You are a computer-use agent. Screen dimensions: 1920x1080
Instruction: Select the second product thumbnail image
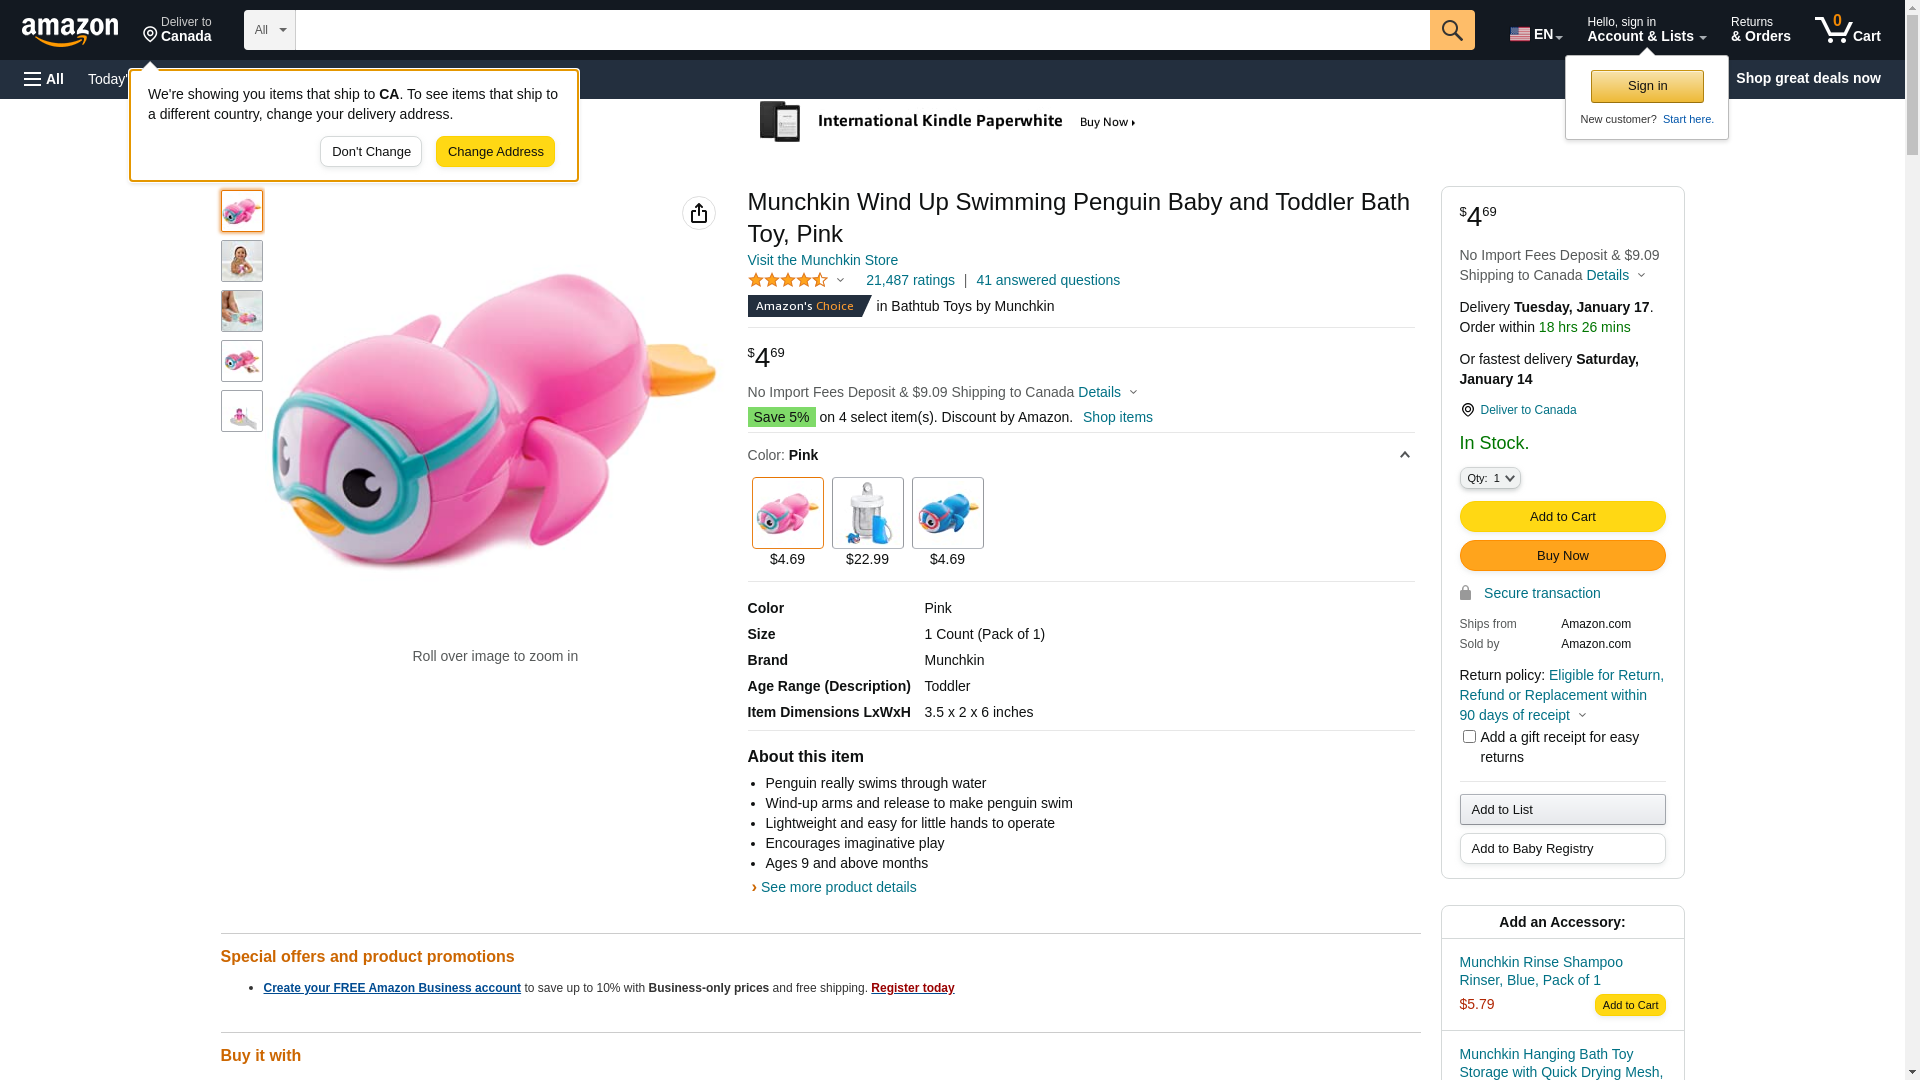[242, 261]
